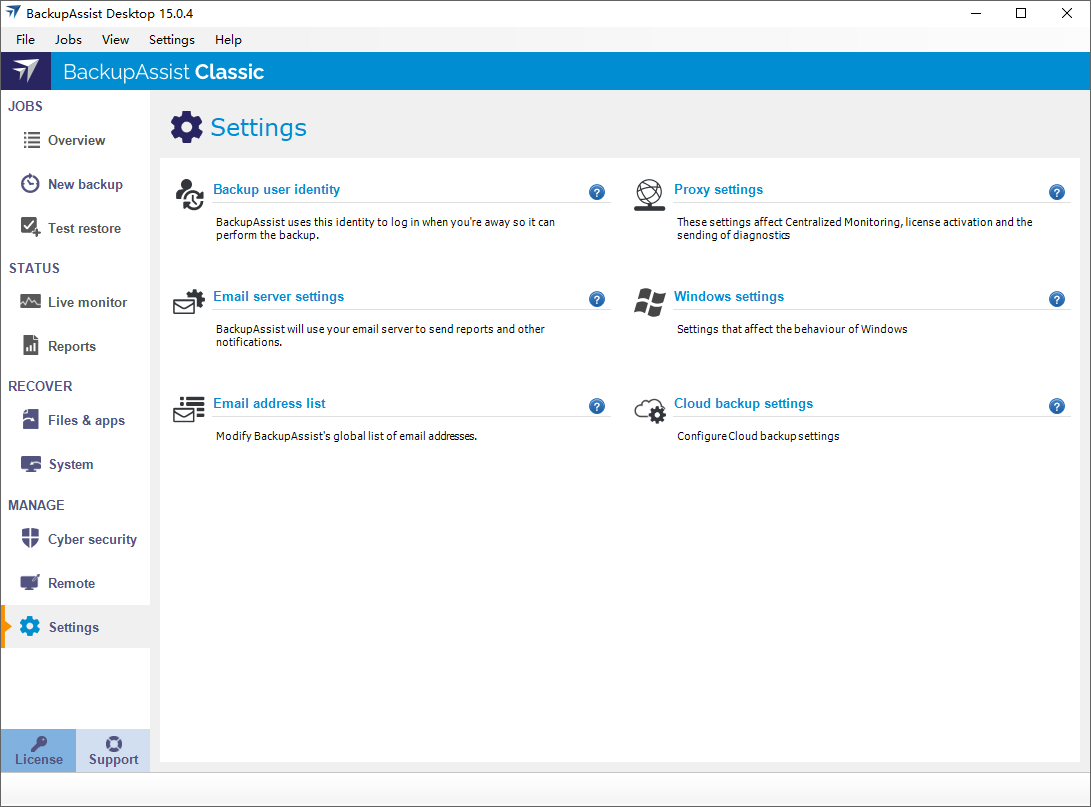Open help for Proxy settings
Viewport: 1091px width, 807px height.
point(1057,192)
